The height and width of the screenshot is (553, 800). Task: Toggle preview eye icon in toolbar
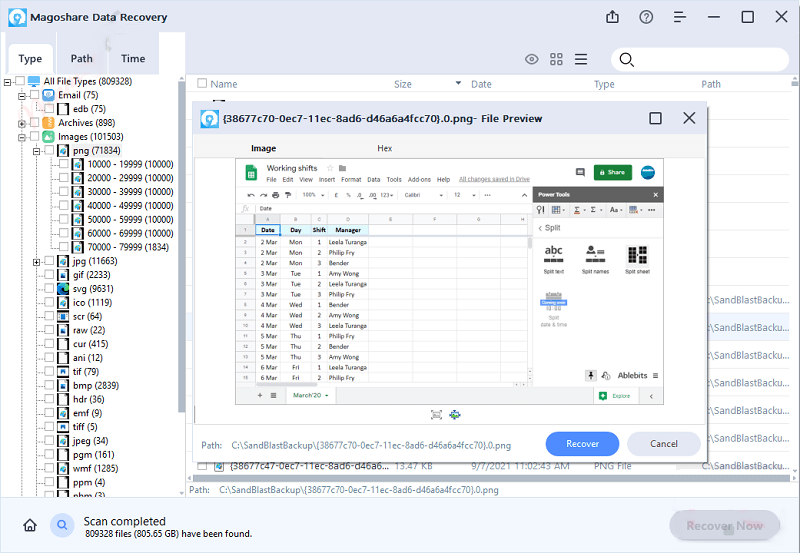pos(532,59)
